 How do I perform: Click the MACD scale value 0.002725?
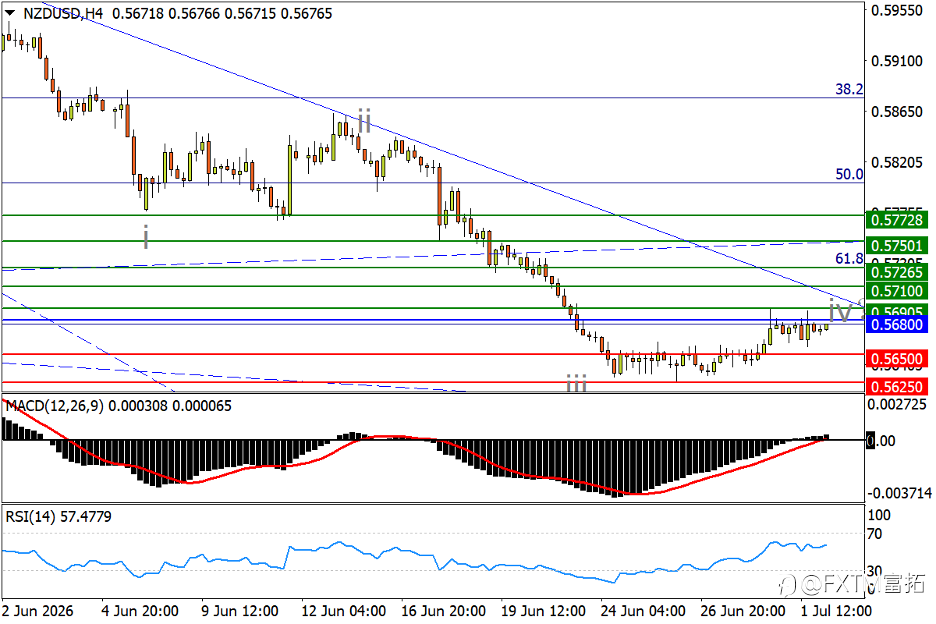(897, 405)
